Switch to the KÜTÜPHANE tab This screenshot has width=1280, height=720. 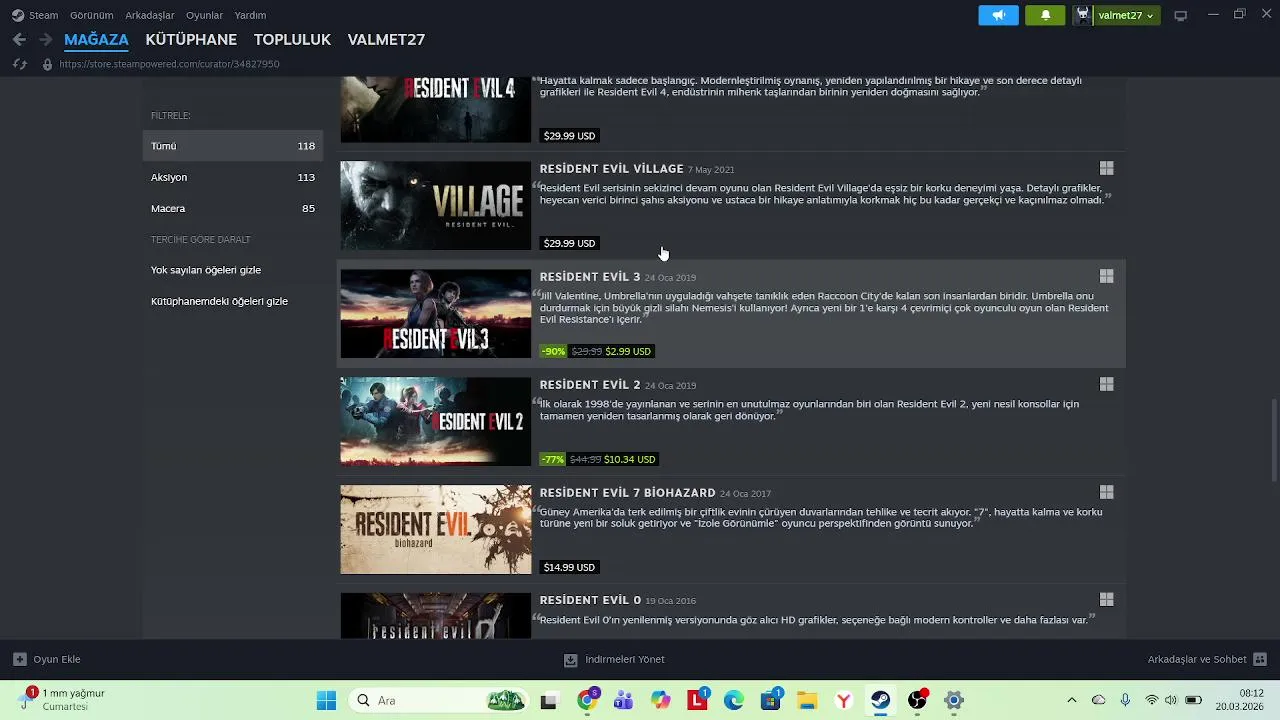(x=191, y=40)
